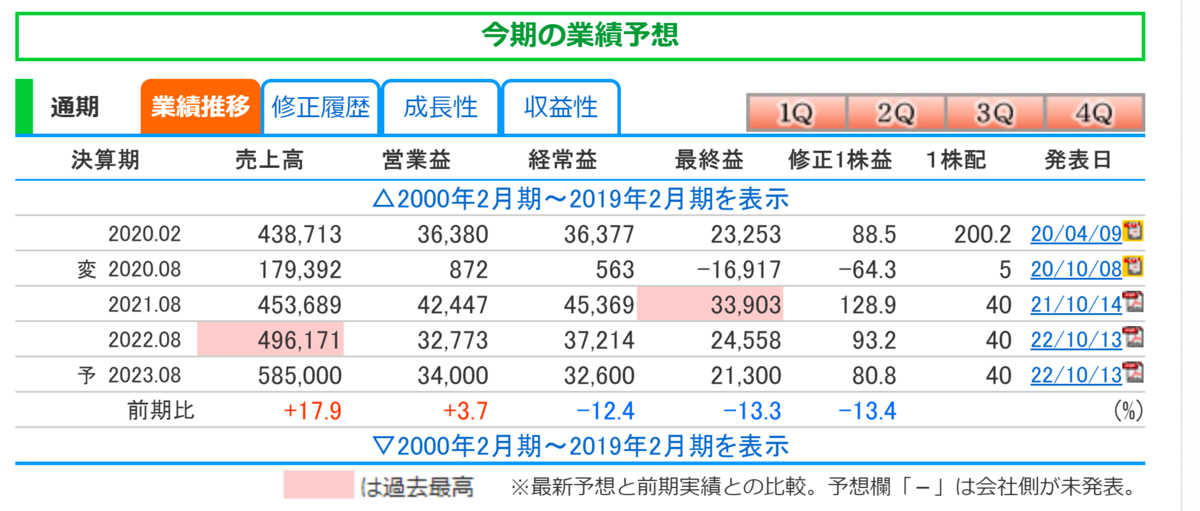Viewport: 1200px width, 511px height.
Task: Switch to the 修正履歴 tab
Action: (321, 107)
